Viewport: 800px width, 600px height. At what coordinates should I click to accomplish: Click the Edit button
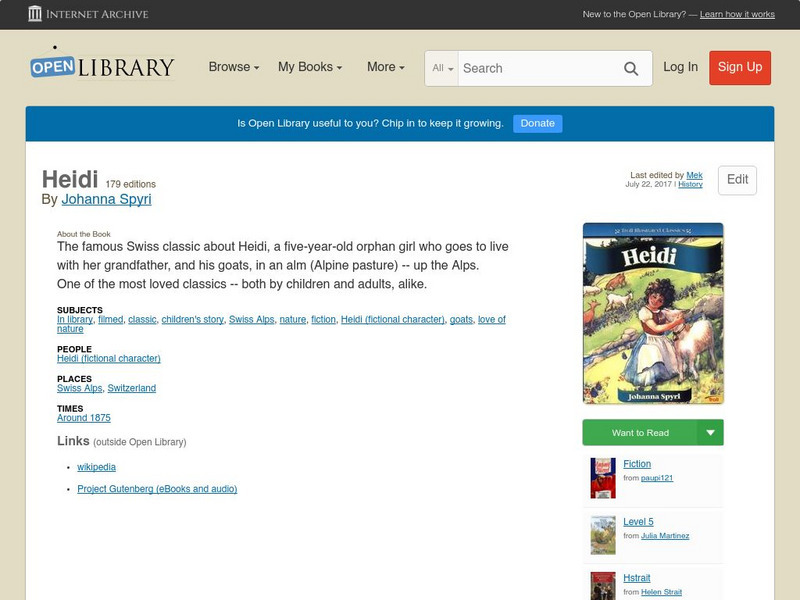(737, 180)
